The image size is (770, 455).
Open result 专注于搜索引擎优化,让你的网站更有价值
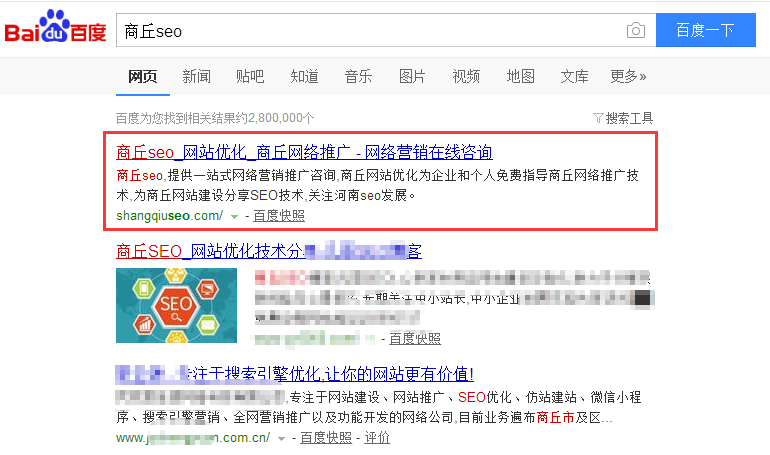click(295, 375)
